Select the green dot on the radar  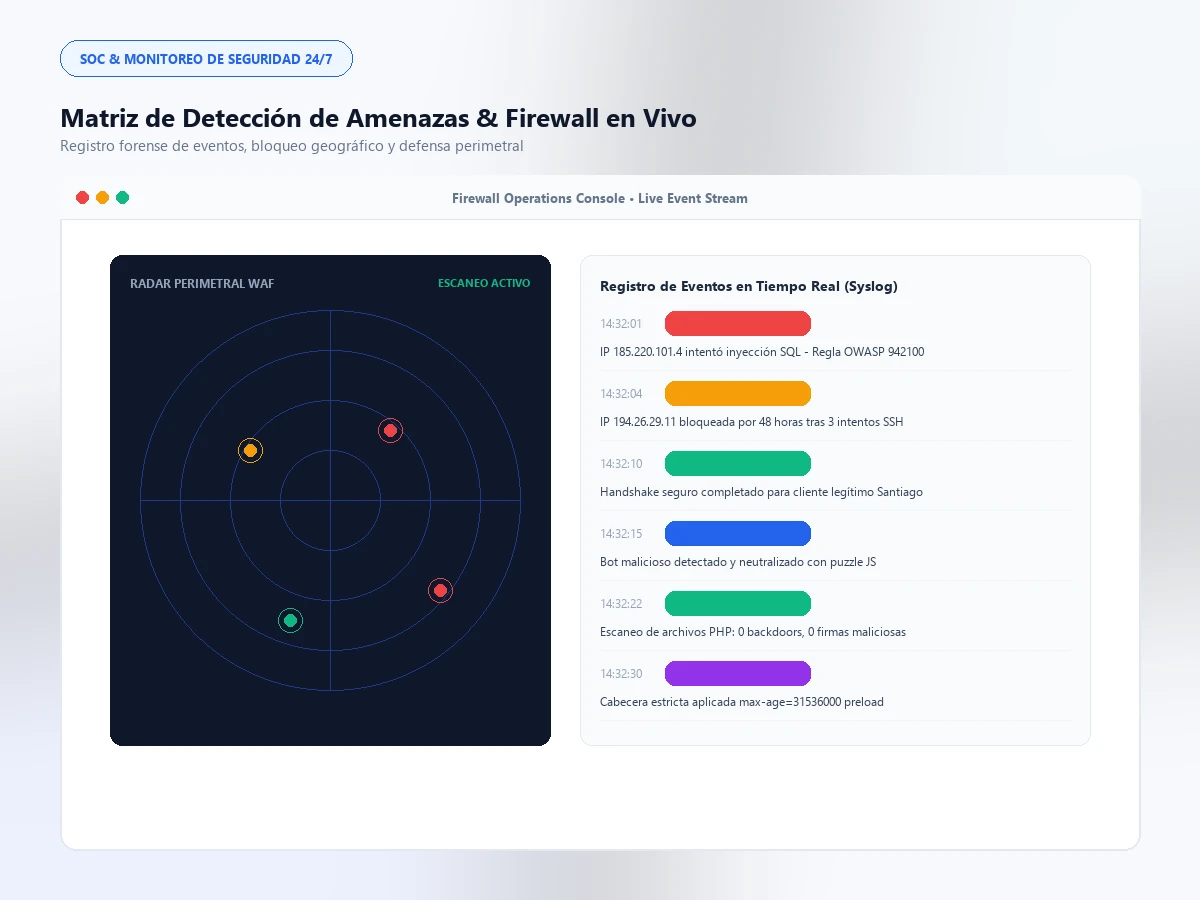pos(290,621)
